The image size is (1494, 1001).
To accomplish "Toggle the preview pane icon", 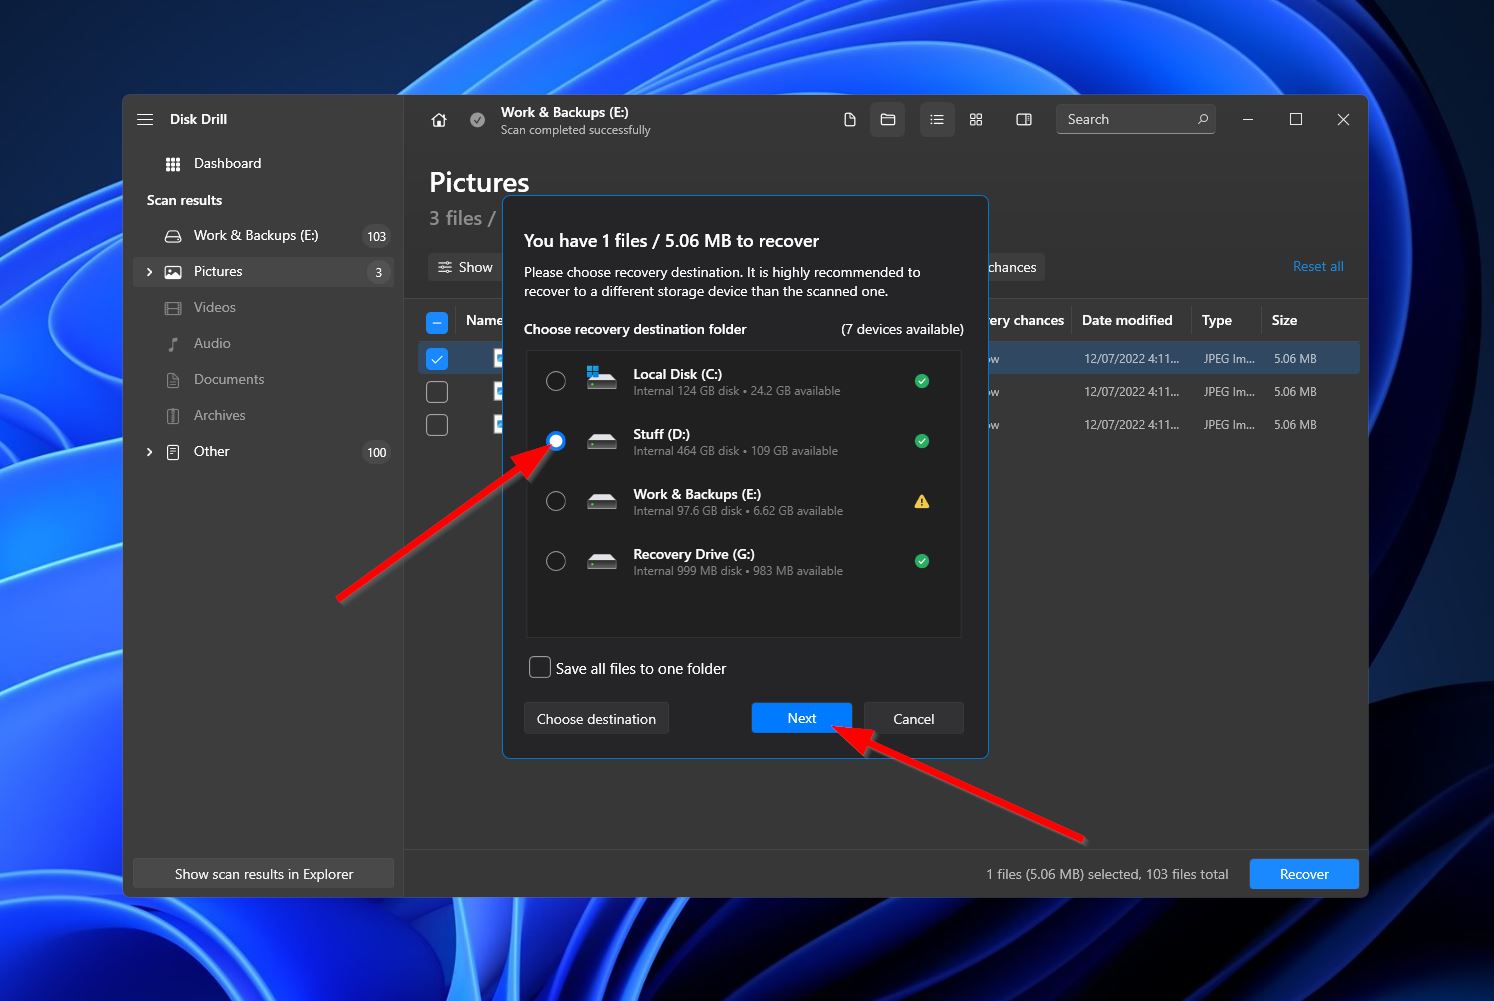I will [x=1024, y=120].
